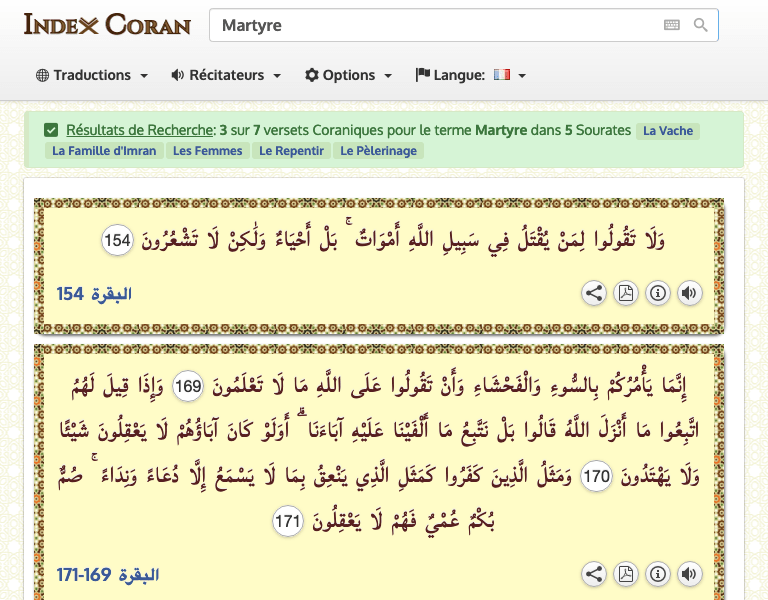Screen dimensions: 768x600
Task: Open the Récitateurs dropdown menu
Action: [x=226, y=75]
